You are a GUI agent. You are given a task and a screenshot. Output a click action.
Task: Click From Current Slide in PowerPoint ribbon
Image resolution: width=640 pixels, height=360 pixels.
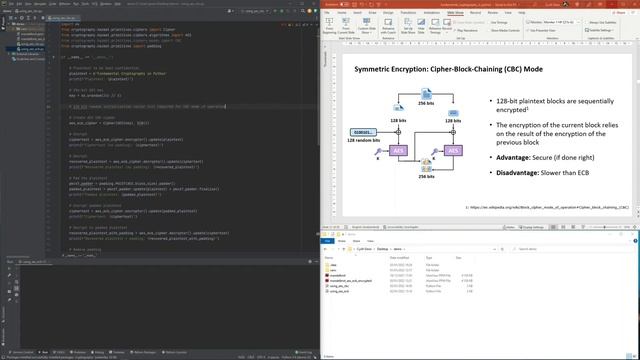pyautogui.click(x=346, y=25)
